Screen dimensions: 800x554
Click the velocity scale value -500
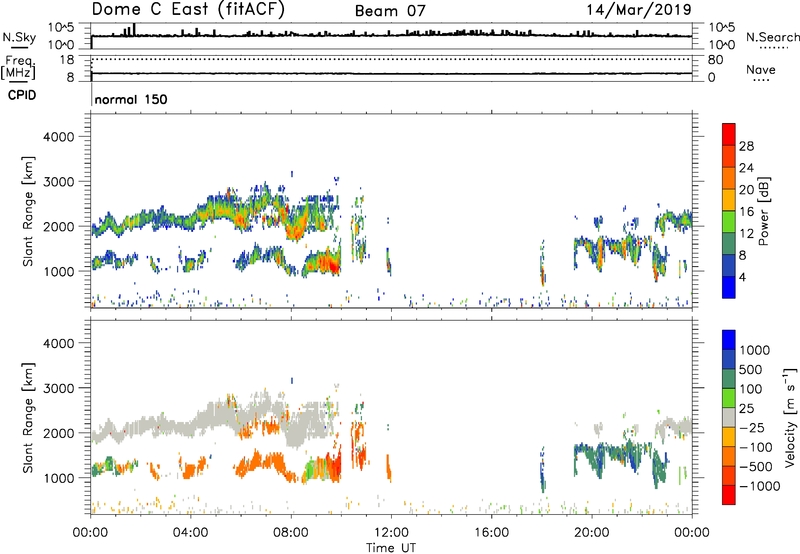tap(756, 467)
